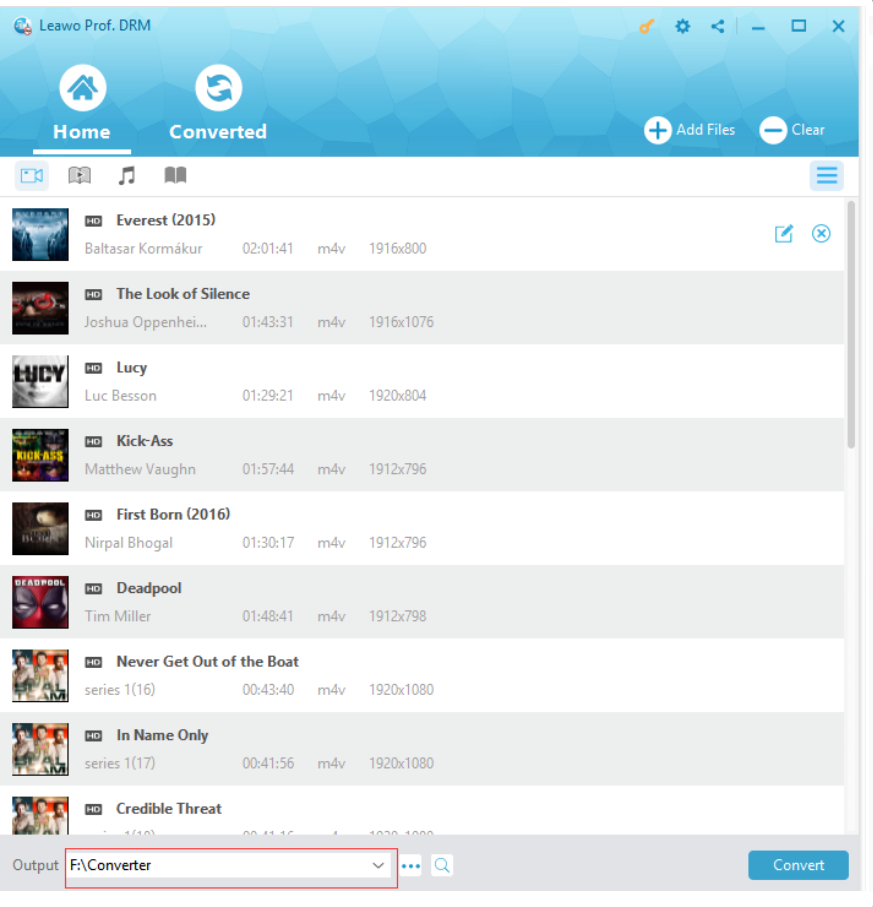Screen dimensions: 873x907
Task: Clear all files from the list
Action: point(793,130)
